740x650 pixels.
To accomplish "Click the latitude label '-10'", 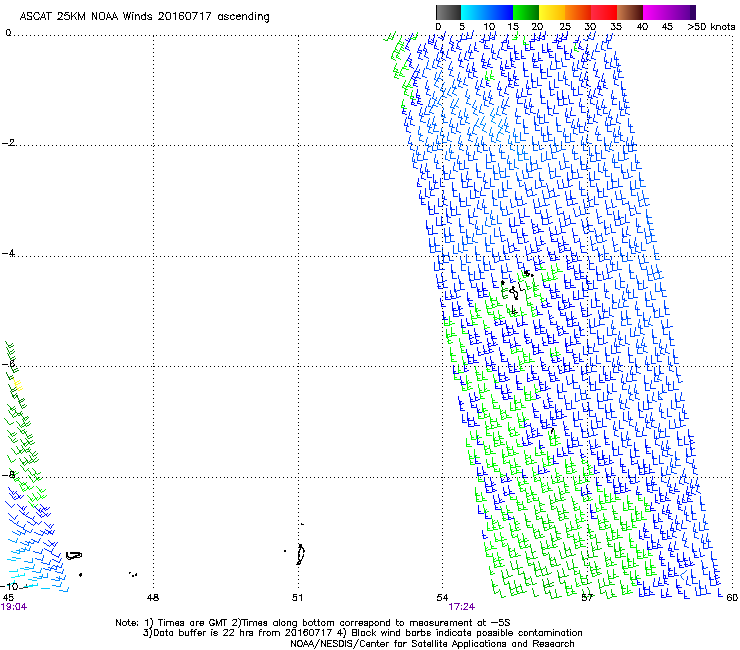I will (x=10, y=586).
